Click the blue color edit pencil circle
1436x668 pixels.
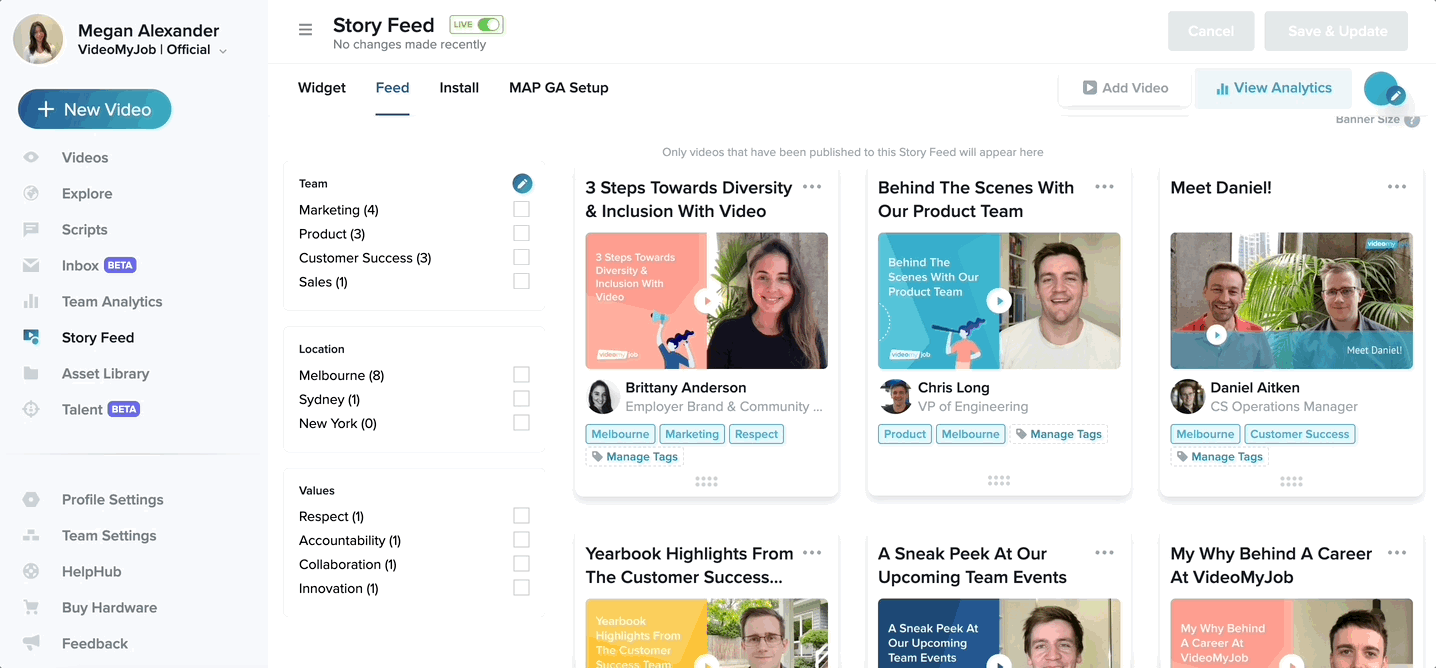[x=1396, y=96]
